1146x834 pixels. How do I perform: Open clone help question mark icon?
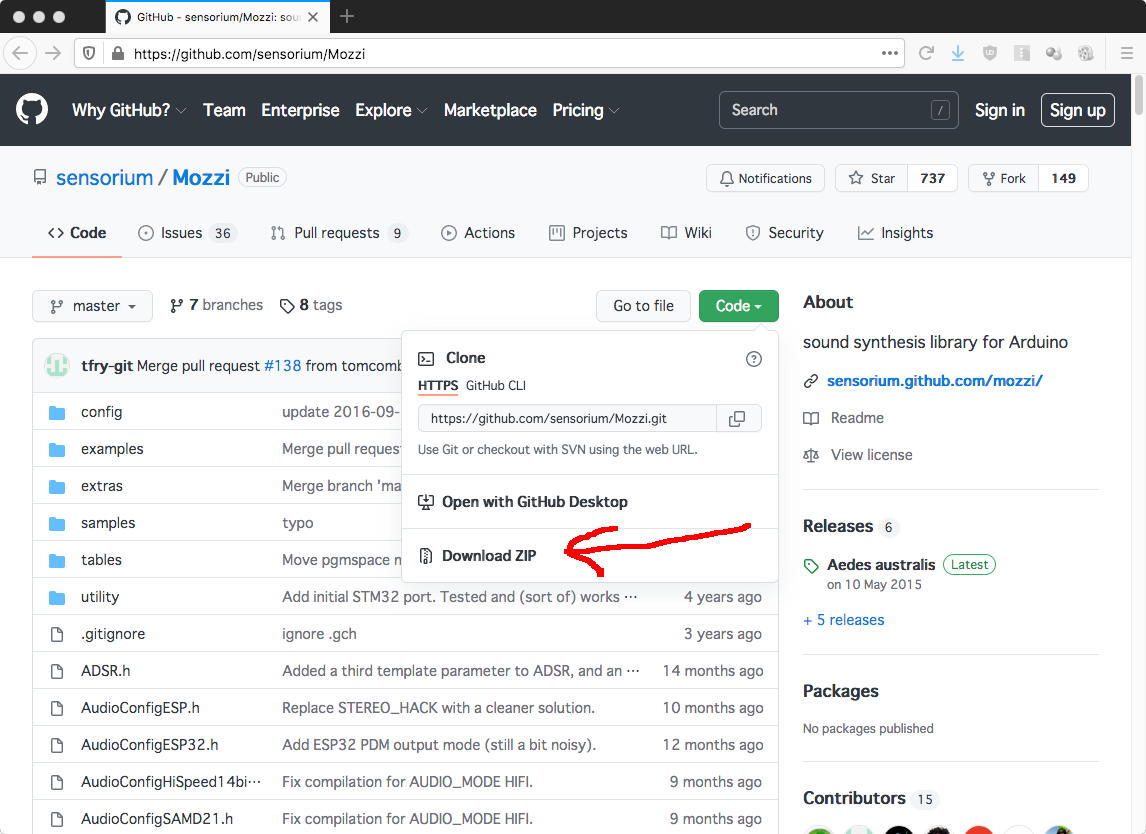point(754,359)
